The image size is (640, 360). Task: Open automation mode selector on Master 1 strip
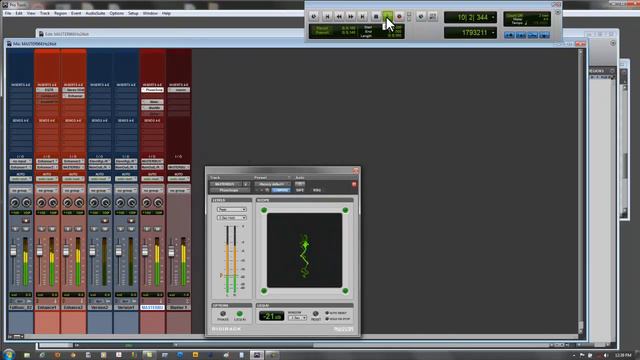click(178, 179)
